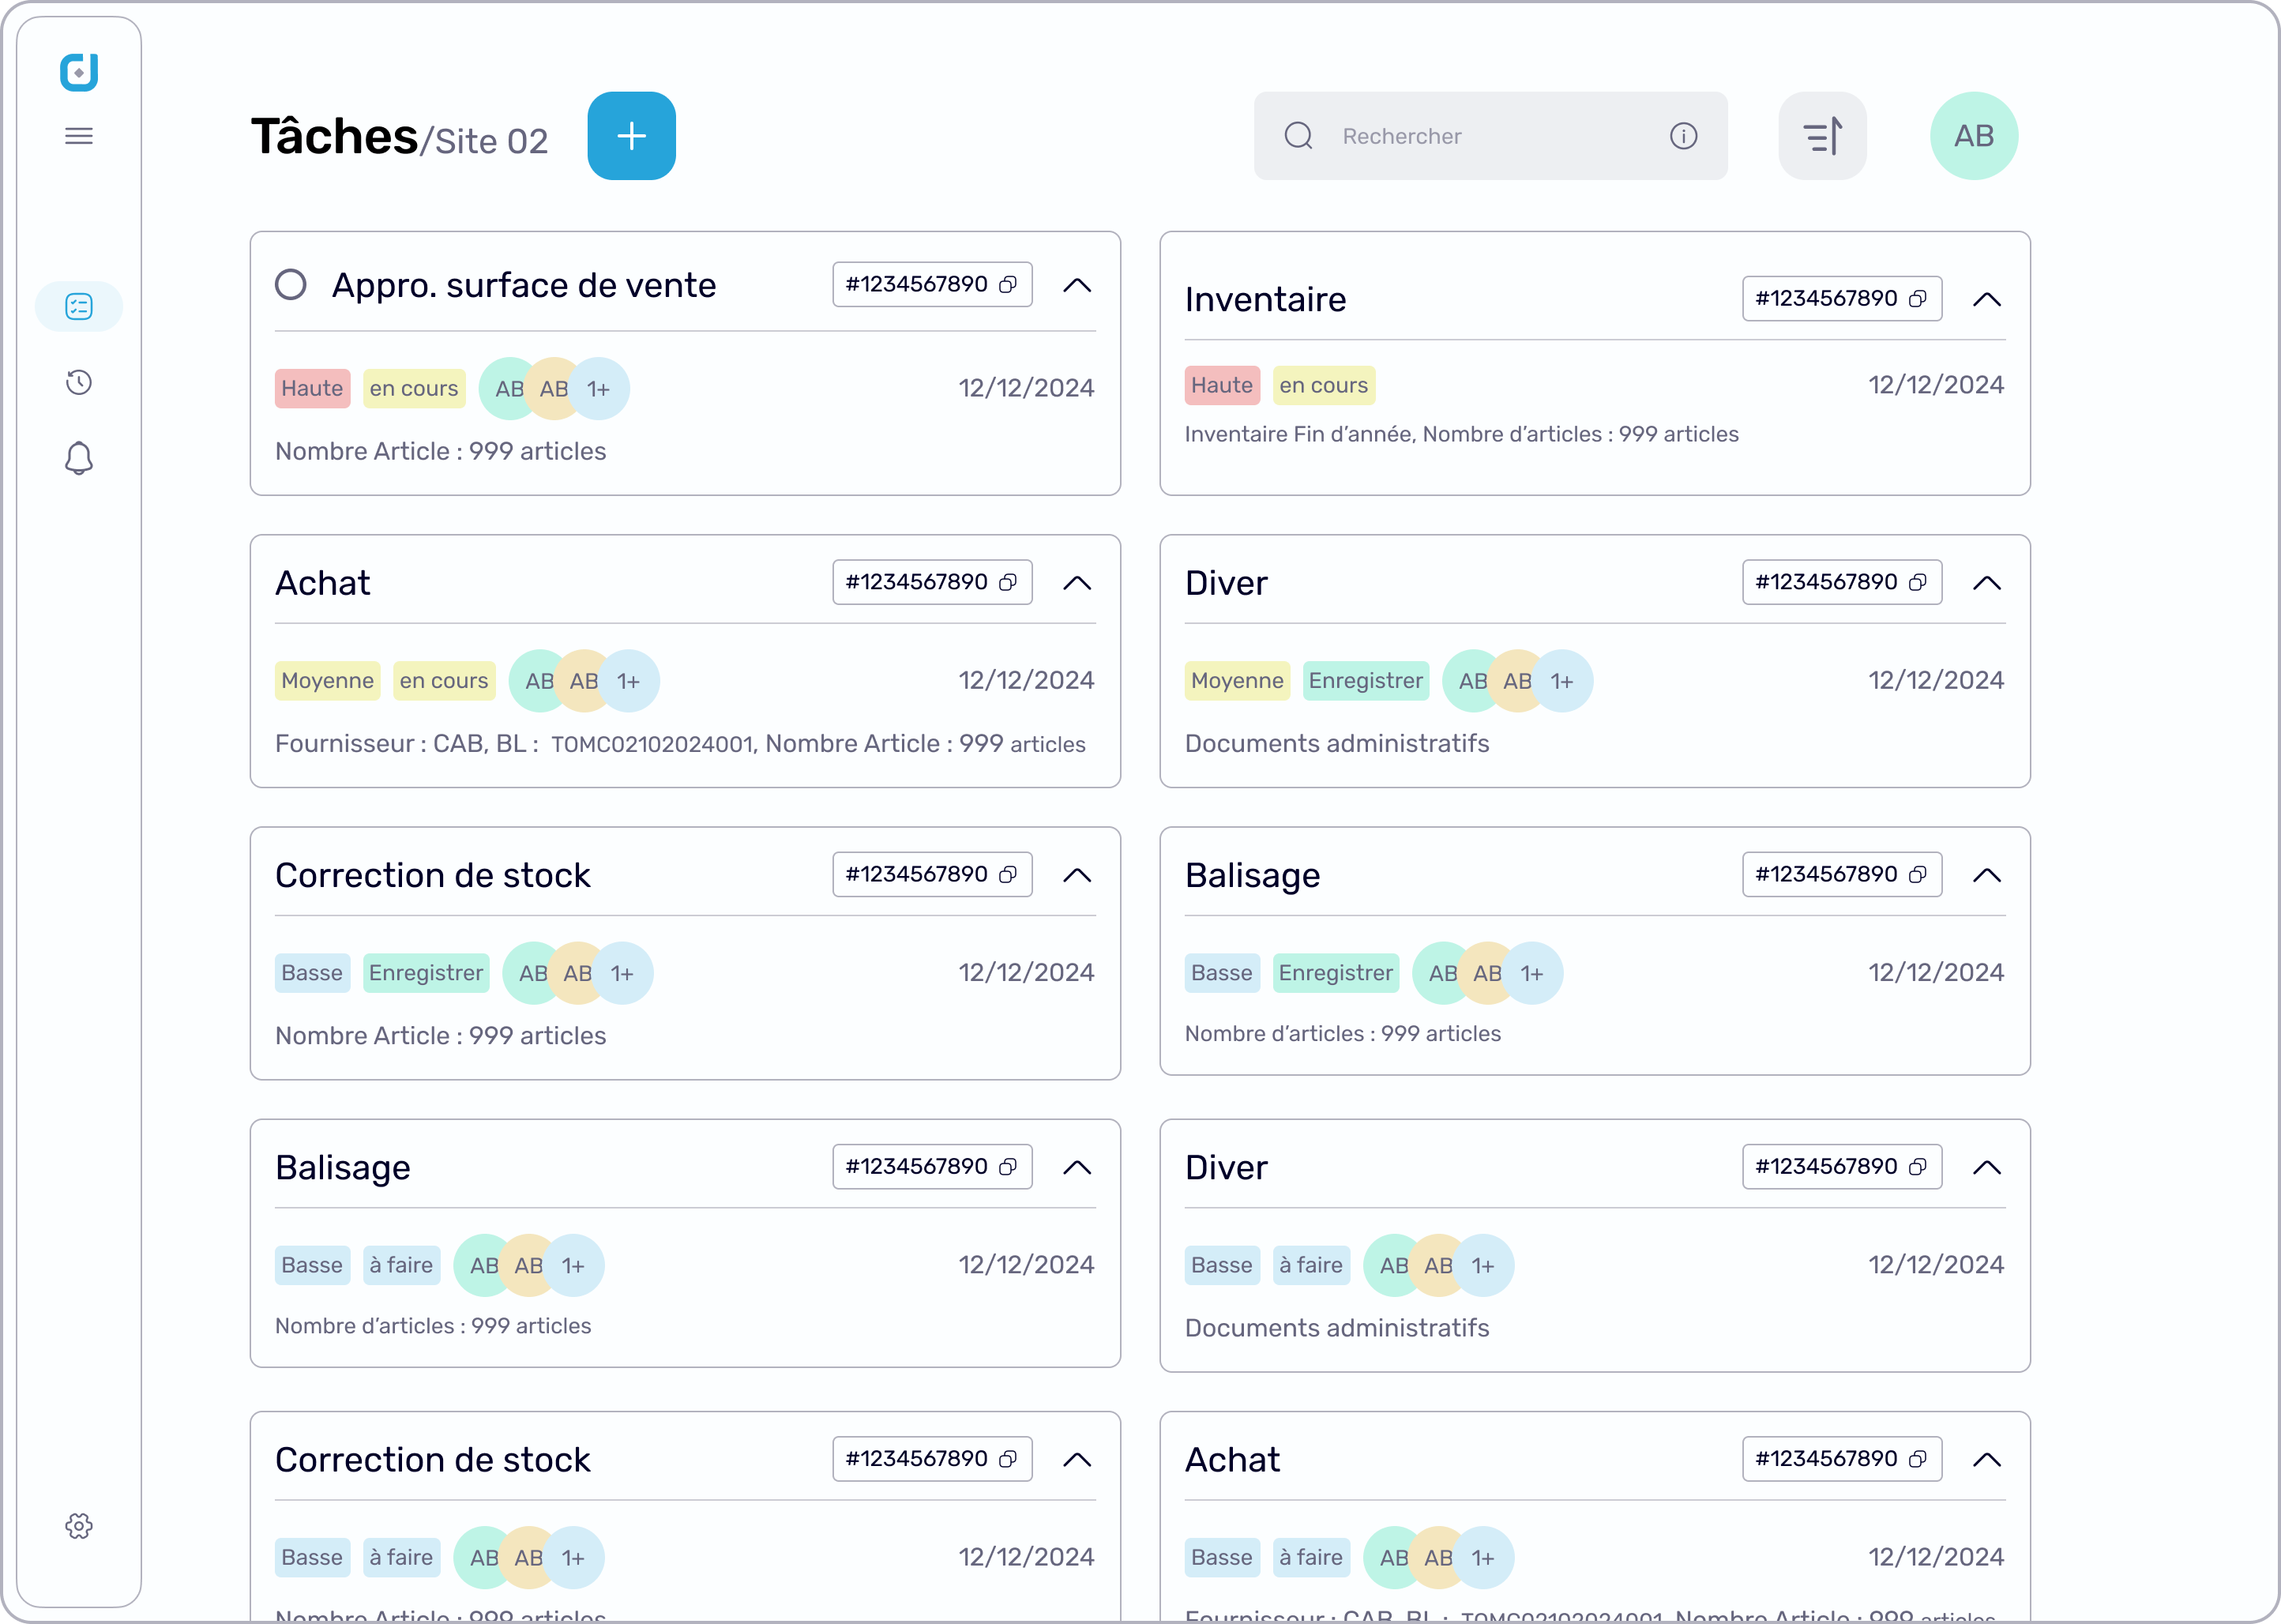
Task: Collapse the Balisage card marked à faire
Action: point(1077,1167)
